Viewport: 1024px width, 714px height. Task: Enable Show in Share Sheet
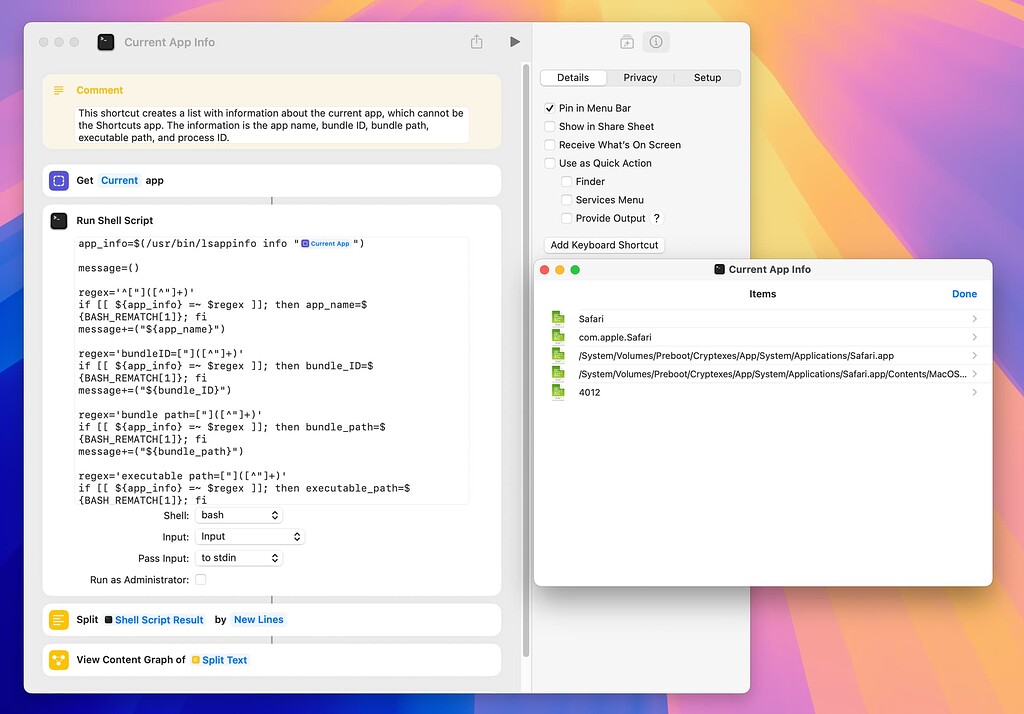[x=549, y=126]
